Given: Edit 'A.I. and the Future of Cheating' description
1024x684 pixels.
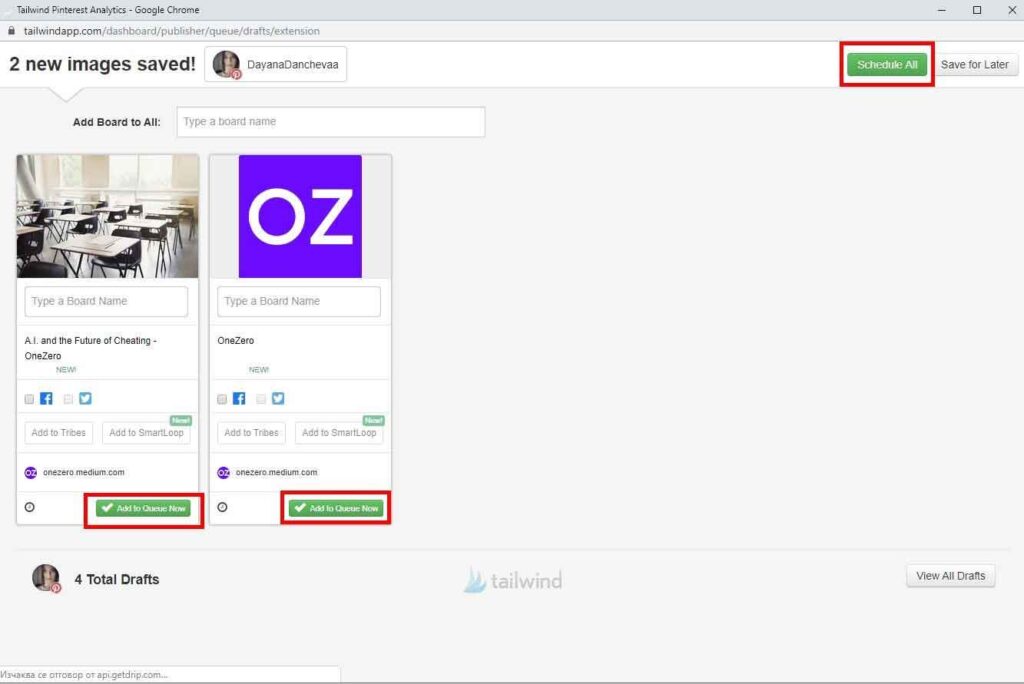Looking at the screenshot, I should click(x=90, y=348).
